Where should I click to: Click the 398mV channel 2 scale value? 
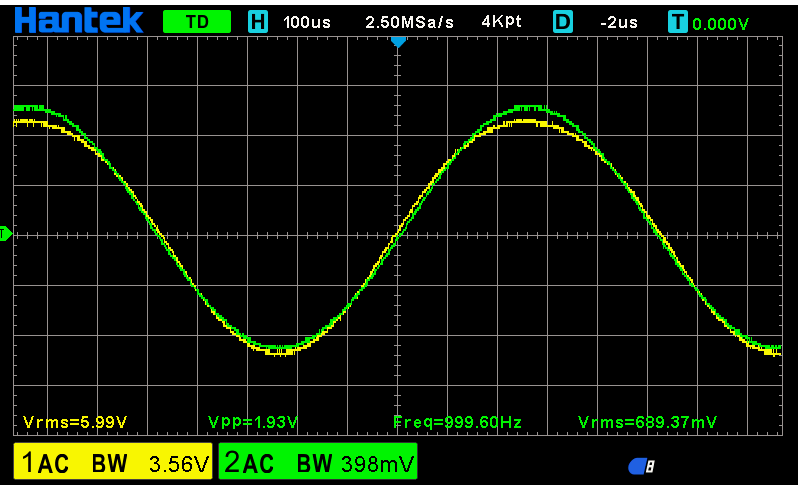(x=378, y=464)
